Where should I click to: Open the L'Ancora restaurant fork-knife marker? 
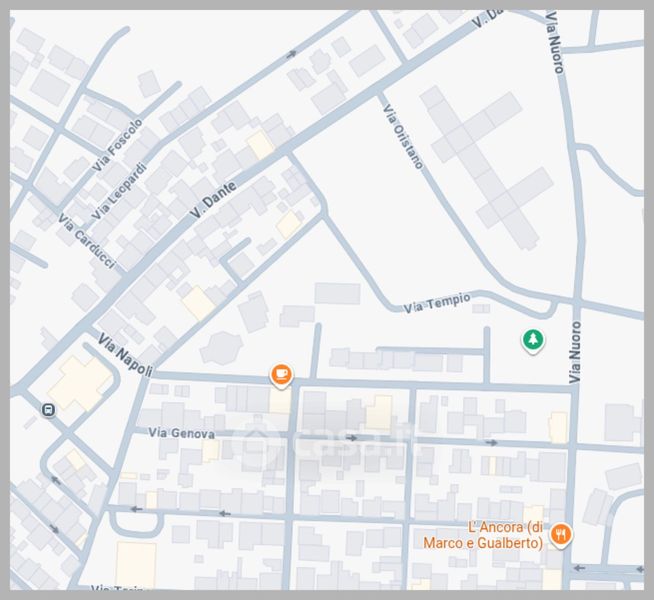[x=562, y=534]
